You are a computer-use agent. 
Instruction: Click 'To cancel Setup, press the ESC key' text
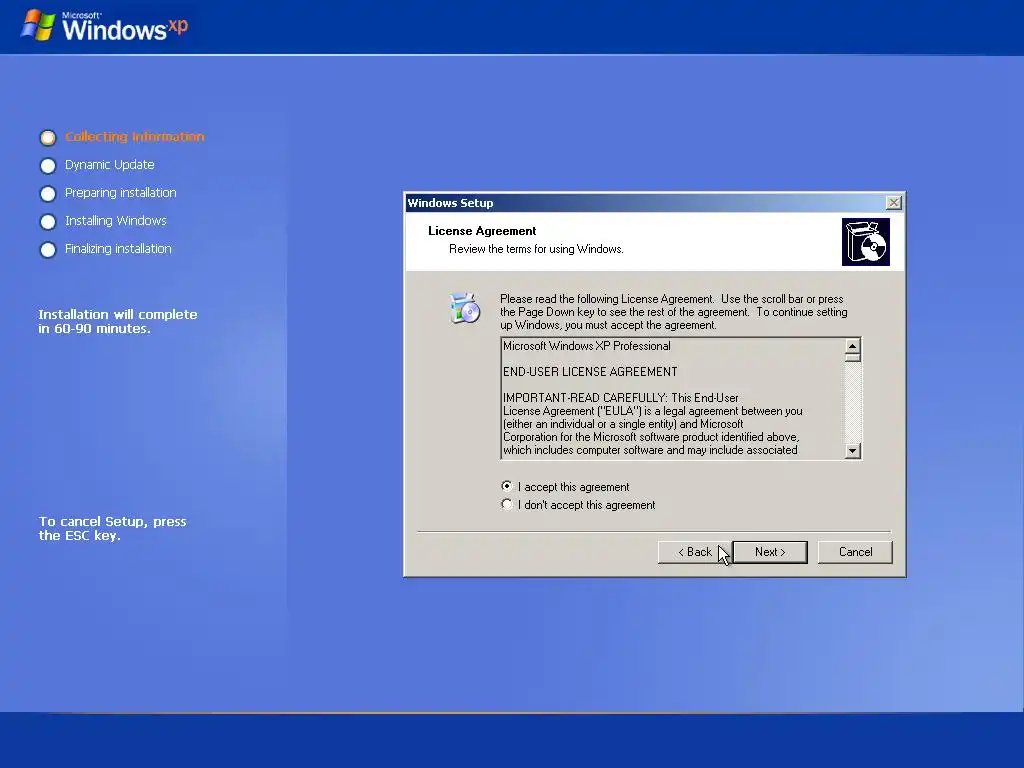112,528
